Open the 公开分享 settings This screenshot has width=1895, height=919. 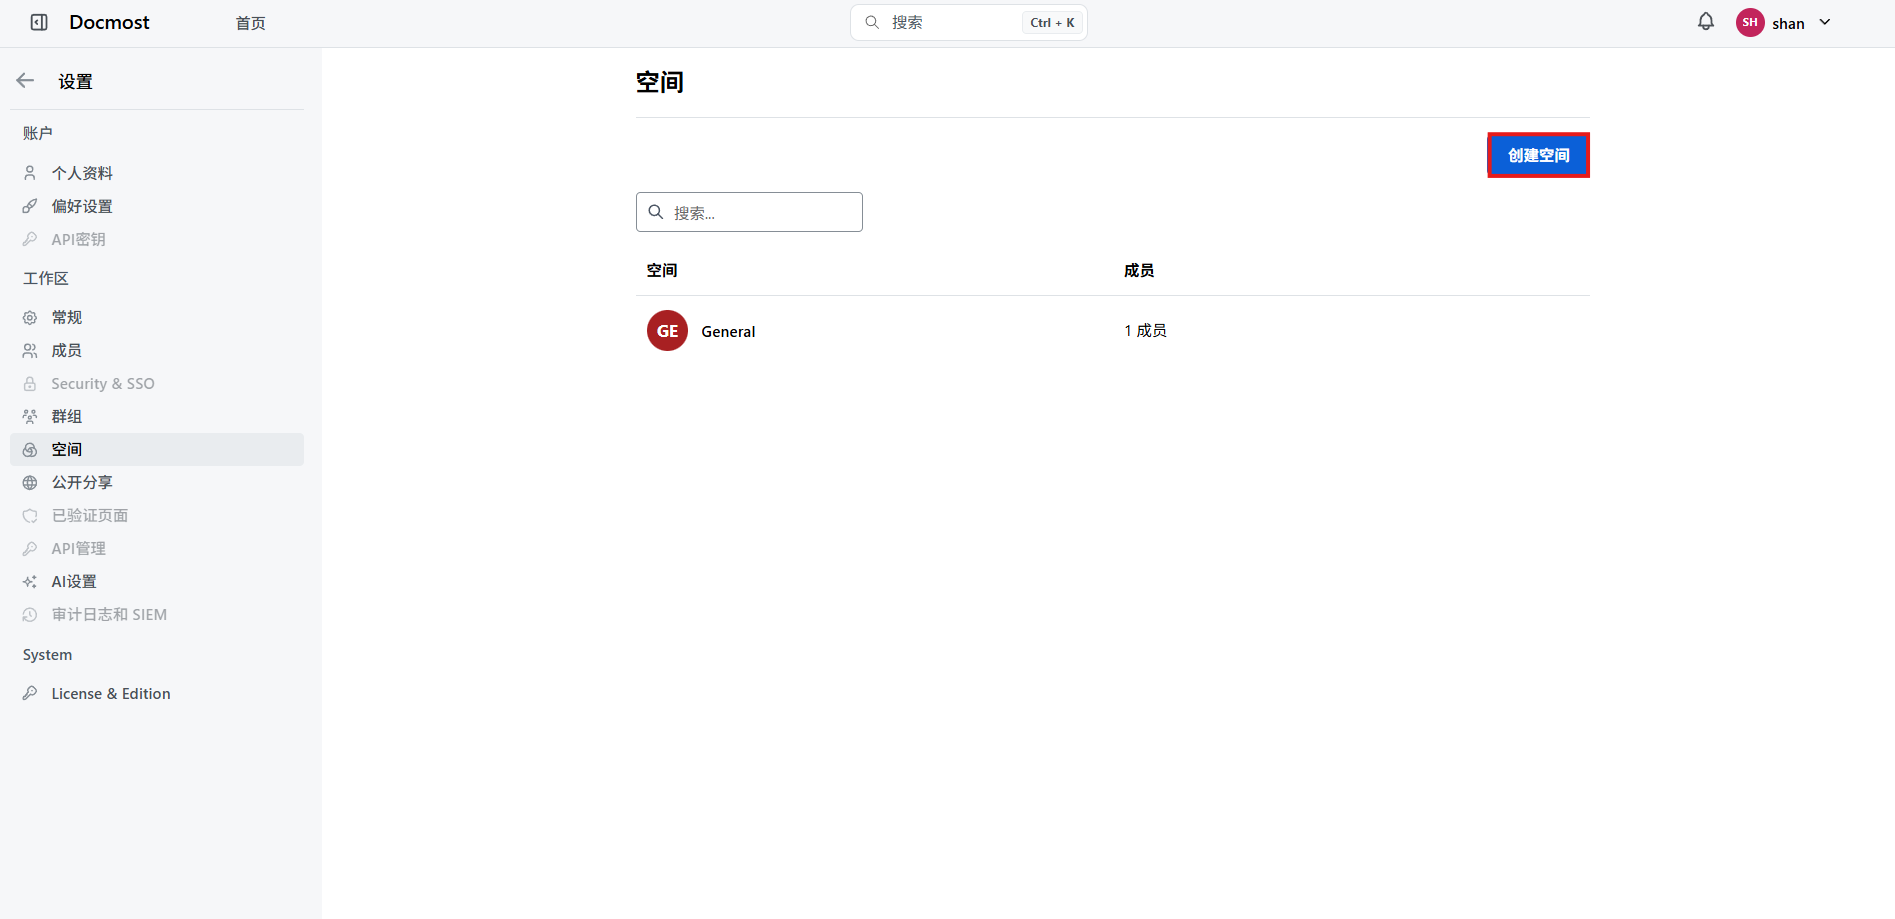click(x=157, y=482)
